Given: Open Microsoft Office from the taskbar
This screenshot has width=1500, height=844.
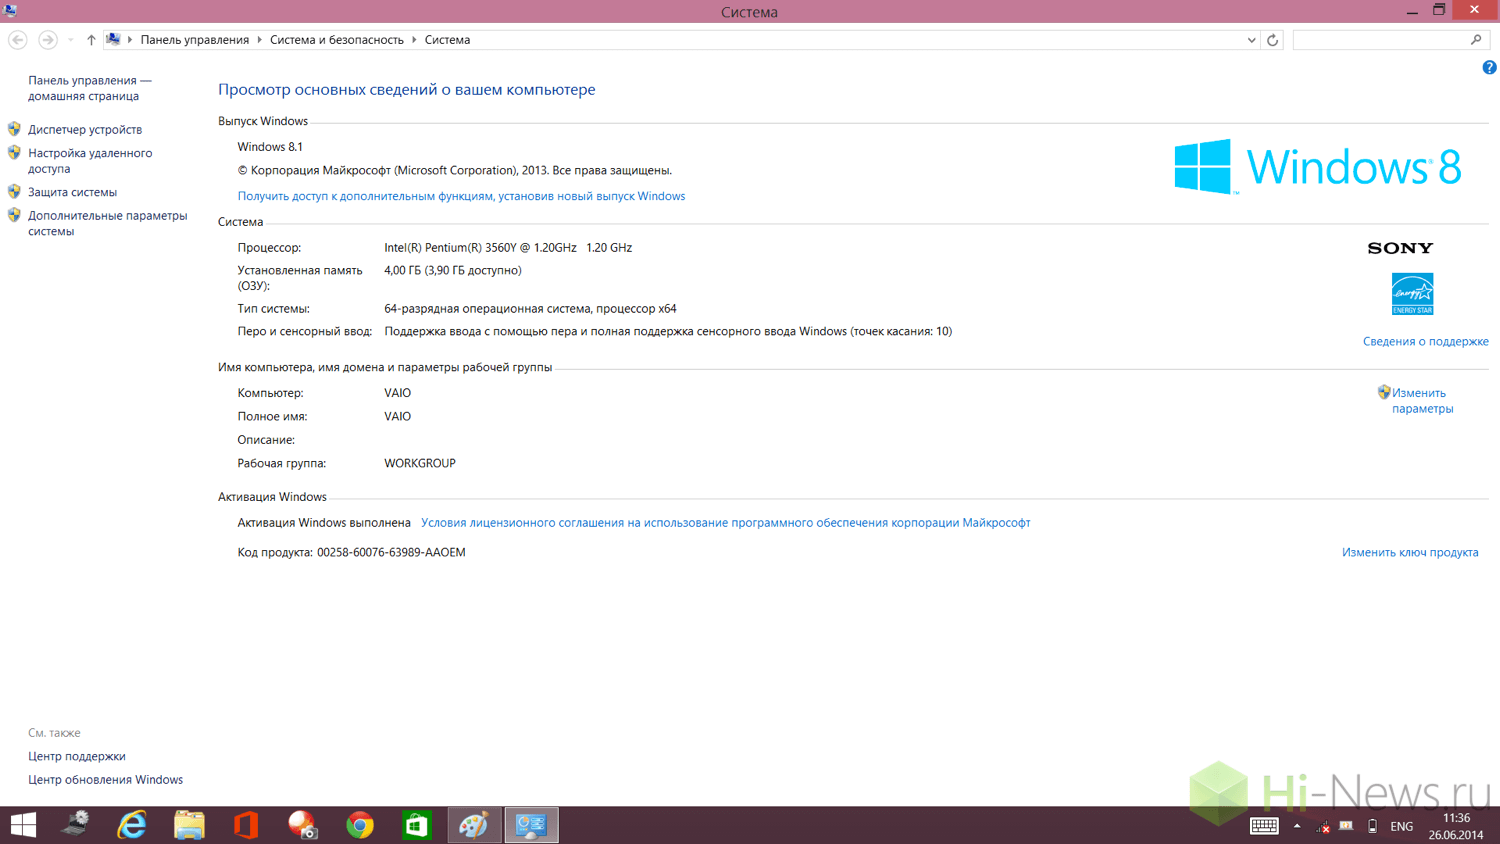Looking at the screenshot, I should click(x=246, y=825).
